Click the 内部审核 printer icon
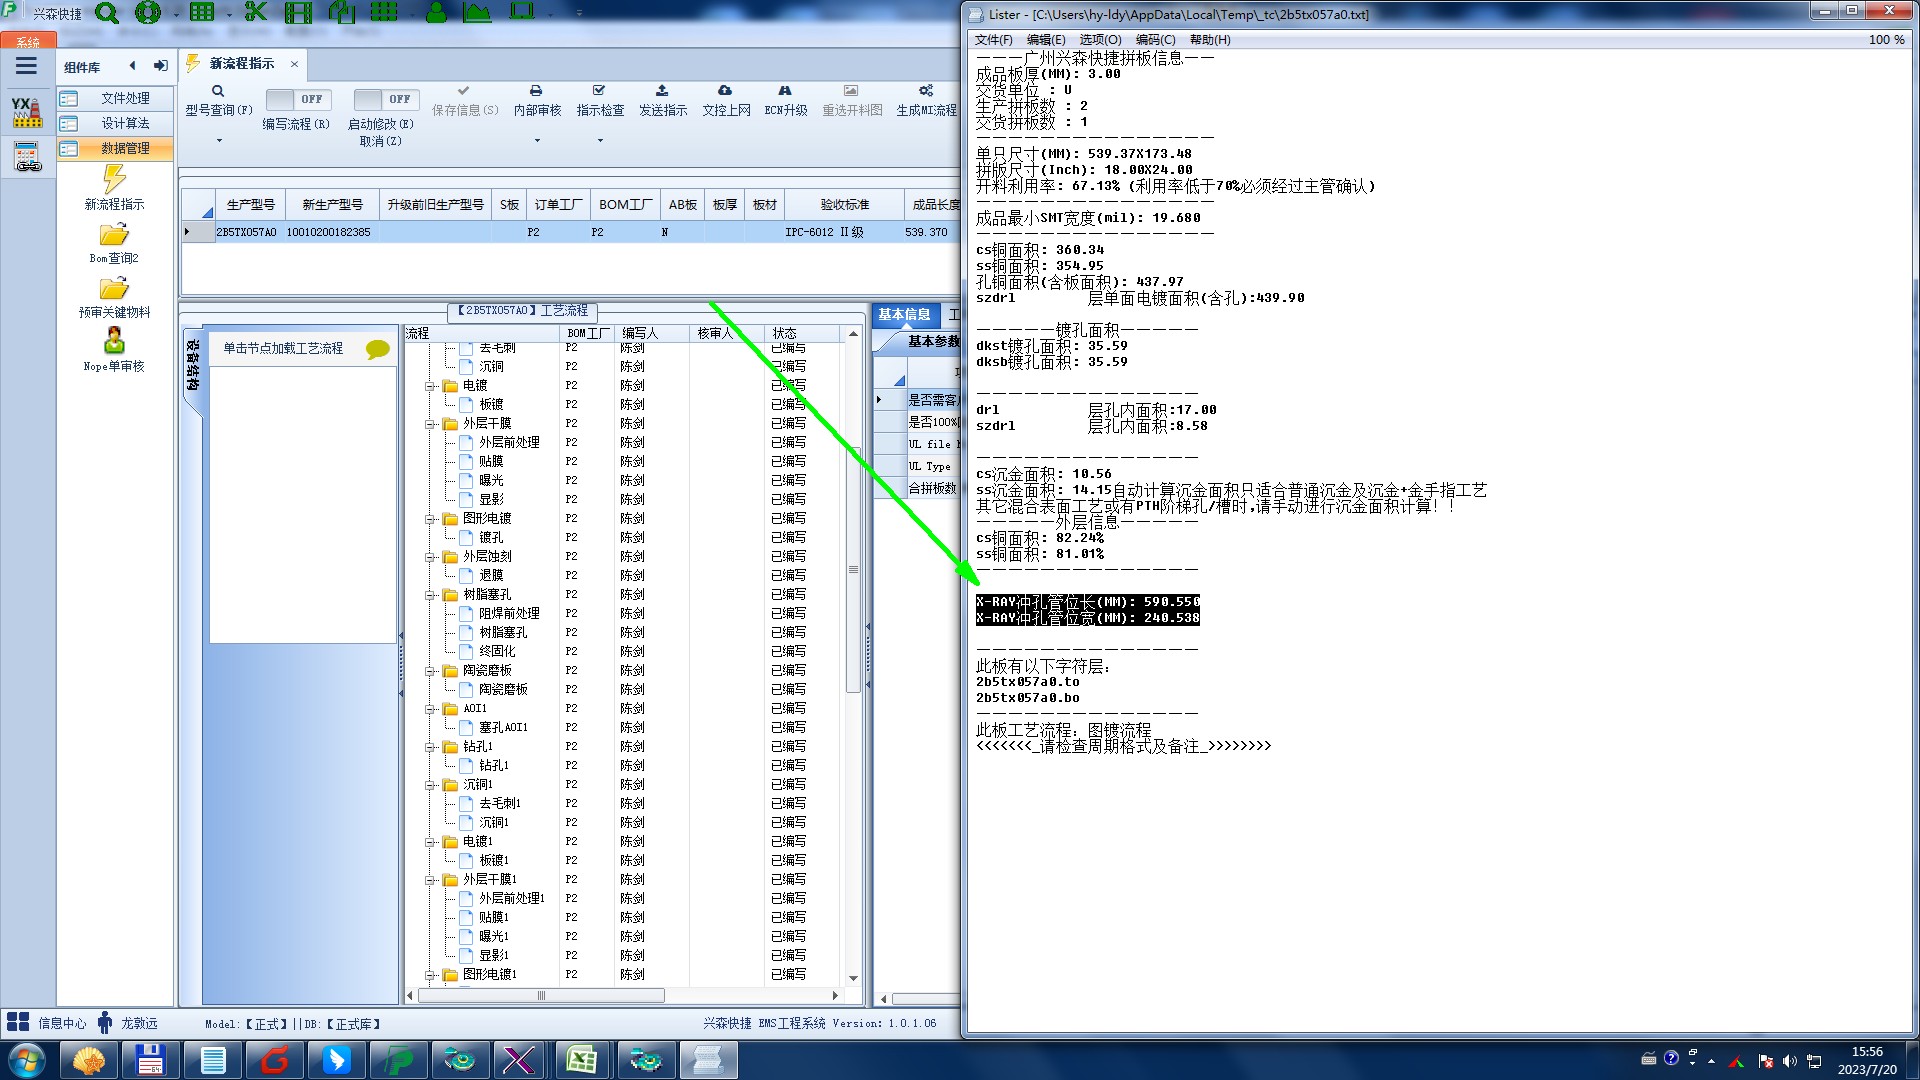This screenshot has width=1920, height=1080. click(x=536, y=91)
